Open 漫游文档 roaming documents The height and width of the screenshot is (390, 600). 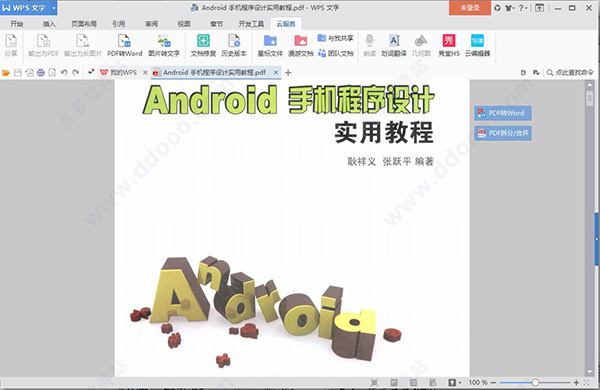[x=301, y=45]
